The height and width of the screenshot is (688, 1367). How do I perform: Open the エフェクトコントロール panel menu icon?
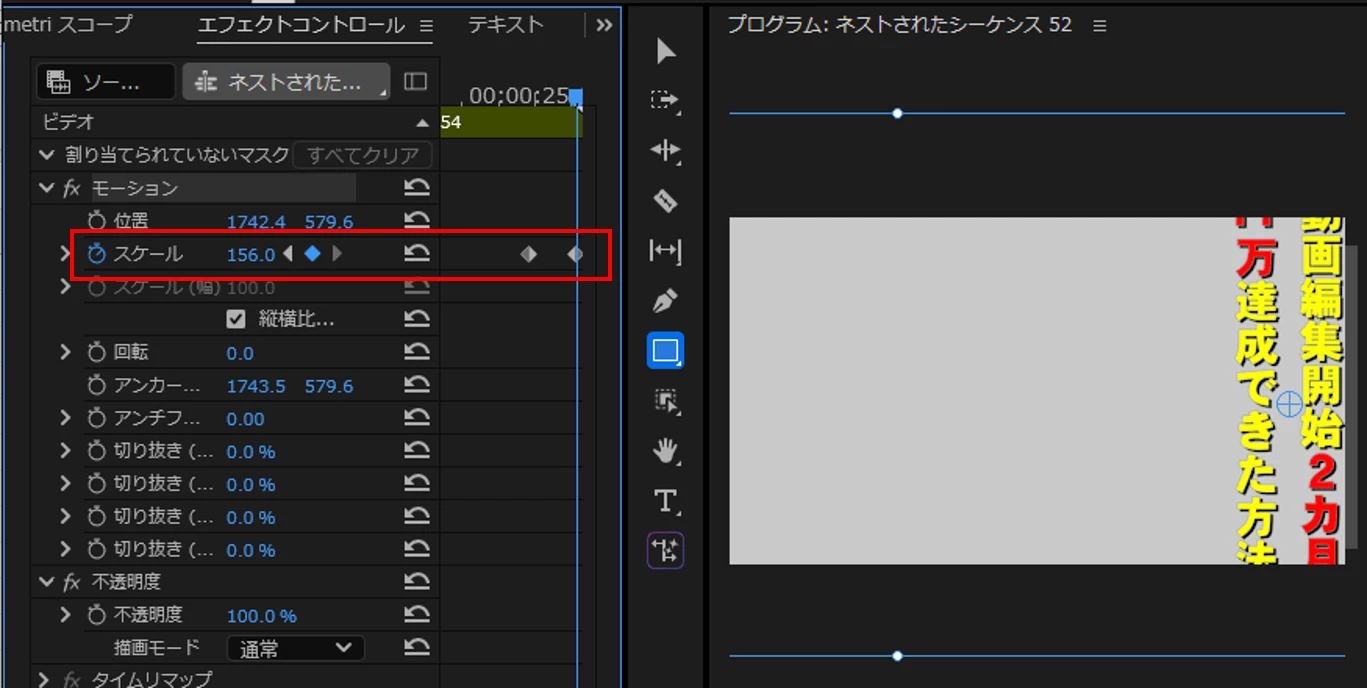(425, 25)
